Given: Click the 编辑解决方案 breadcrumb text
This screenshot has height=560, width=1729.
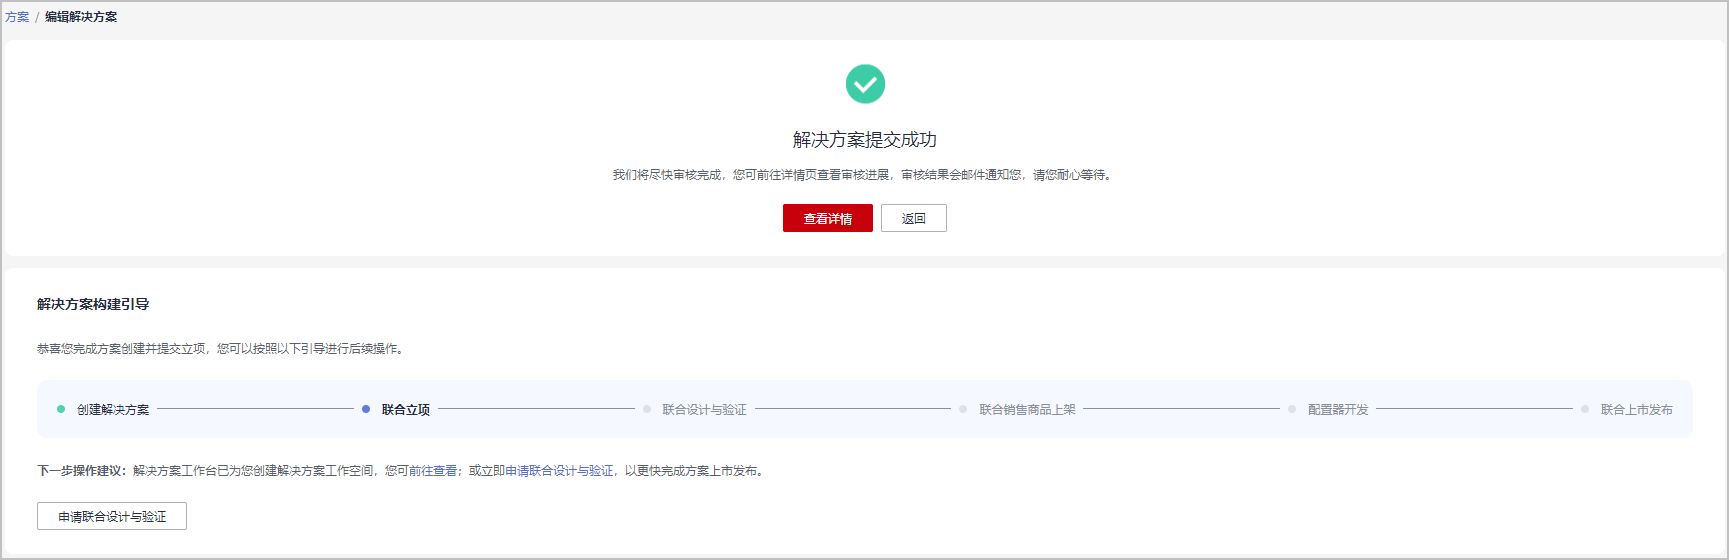Looking at the screenshot, I should click(81, 17).
